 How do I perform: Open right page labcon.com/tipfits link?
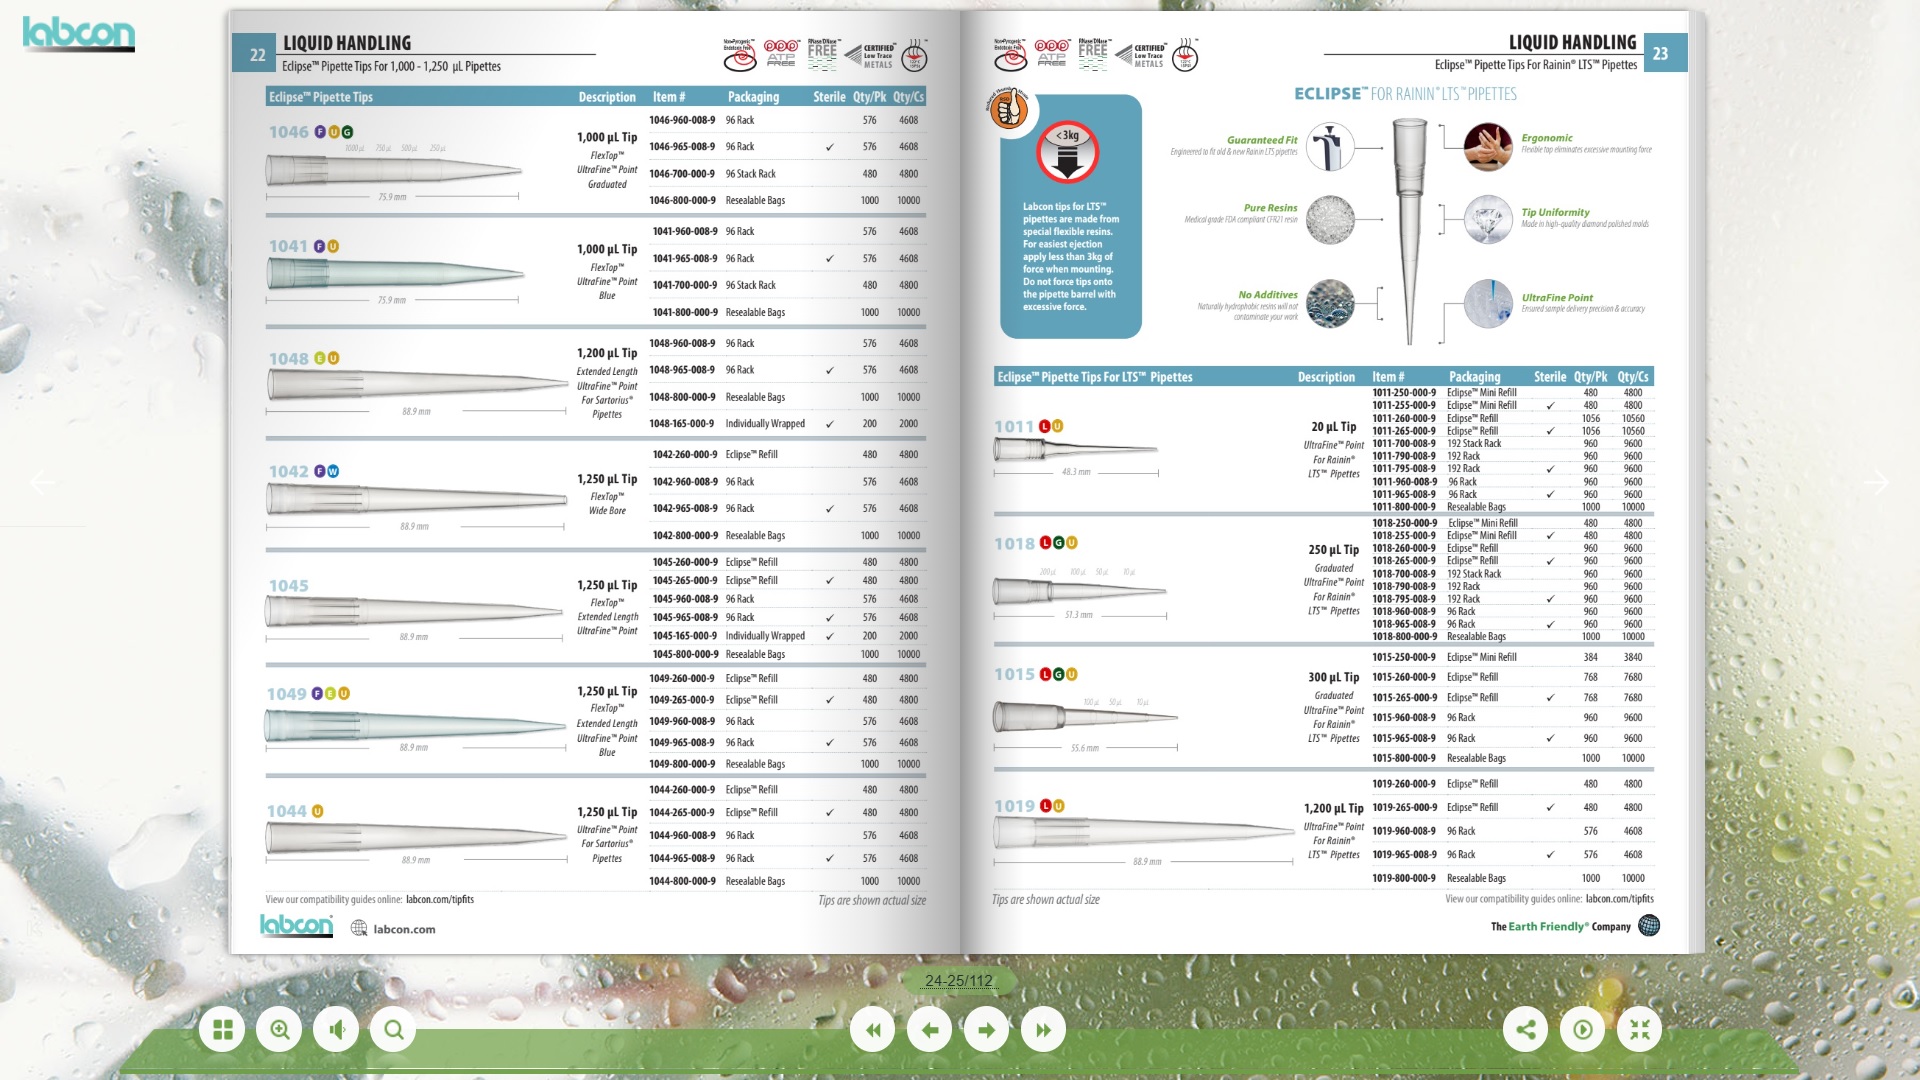click(1619, 899)
